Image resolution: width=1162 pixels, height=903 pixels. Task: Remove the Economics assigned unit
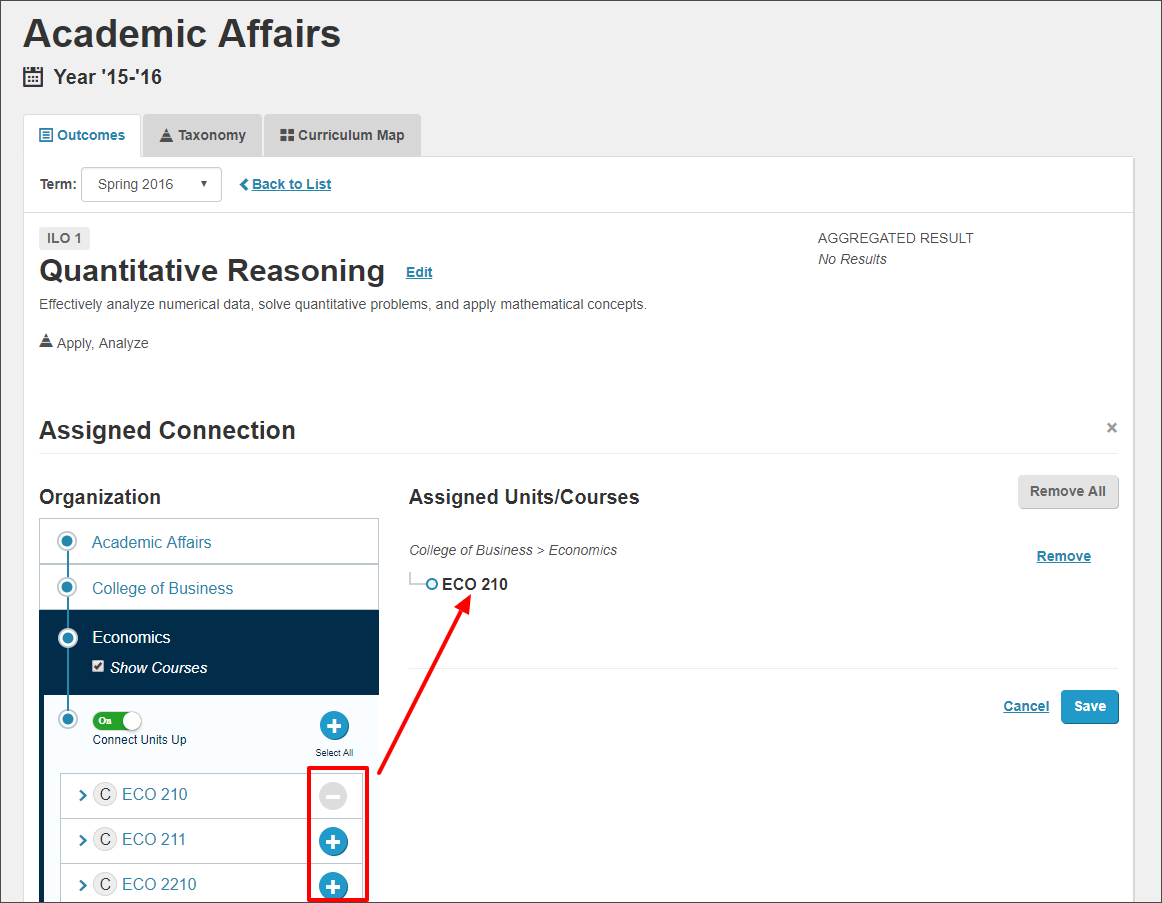pyautogui.click(x=1063, y=556)
